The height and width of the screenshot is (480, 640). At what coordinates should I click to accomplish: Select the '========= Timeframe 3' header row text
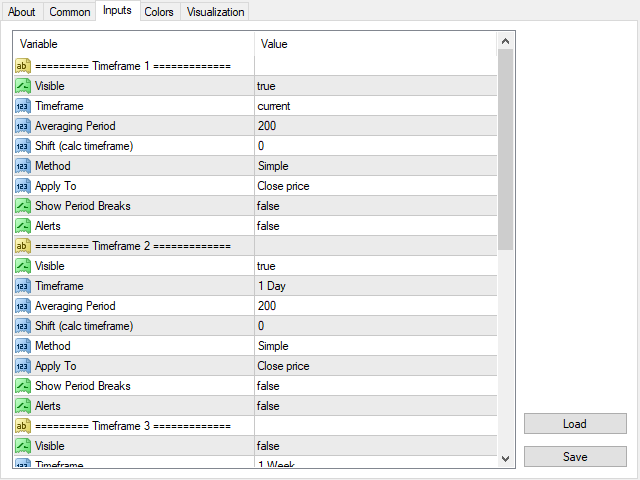[133, 426]
